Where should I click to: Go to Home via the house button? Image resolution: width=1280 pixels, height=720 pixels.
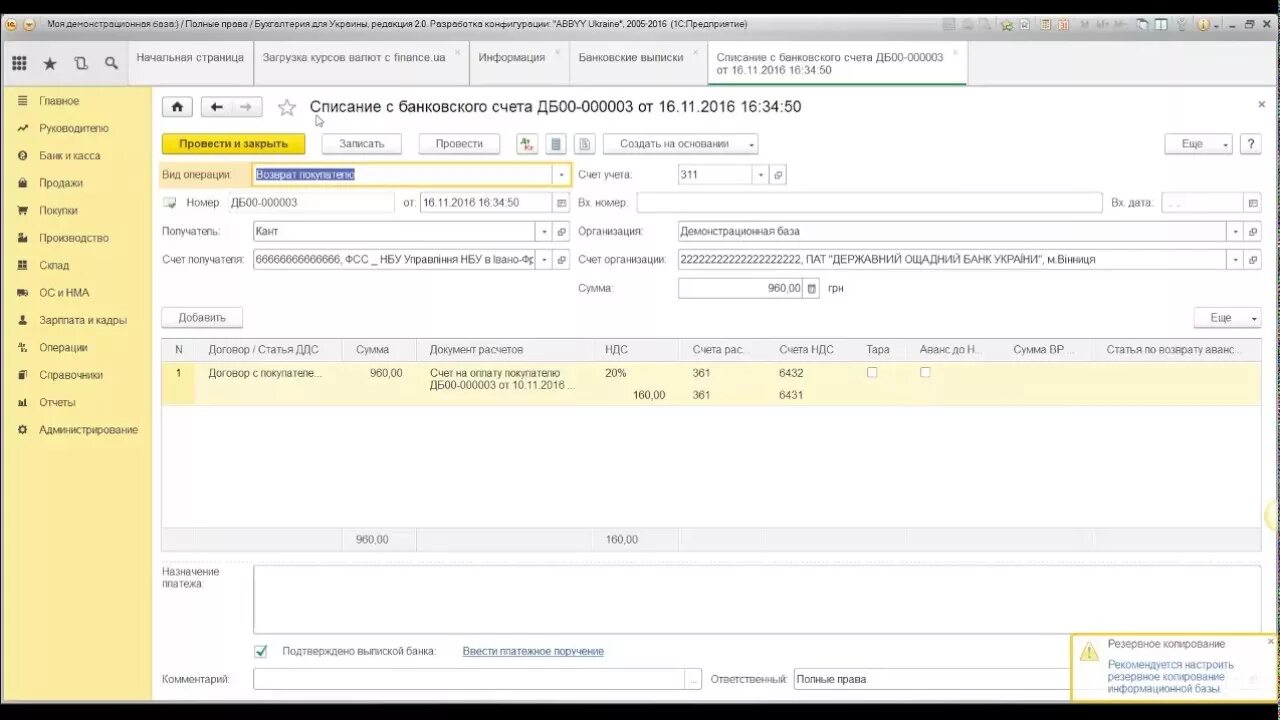tap(177, 107)
